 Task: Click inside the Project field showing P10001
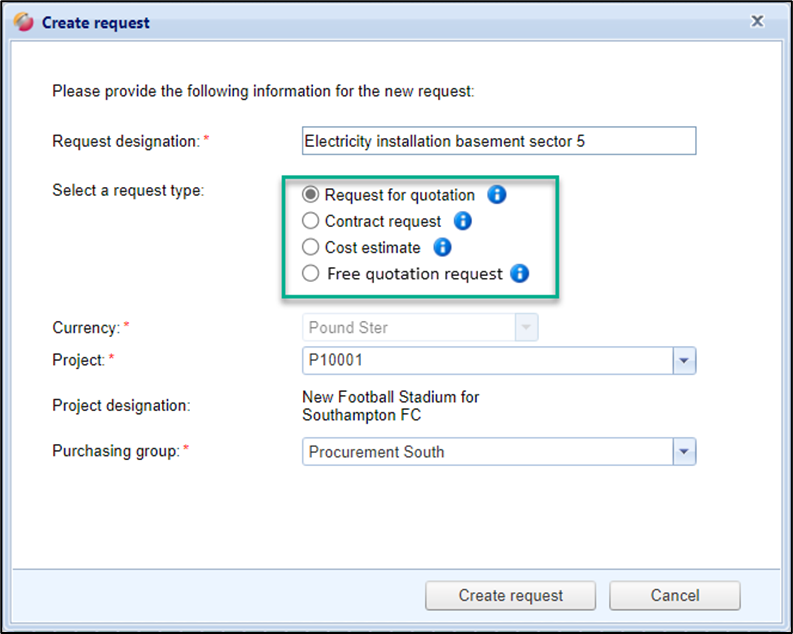point(486,360)
